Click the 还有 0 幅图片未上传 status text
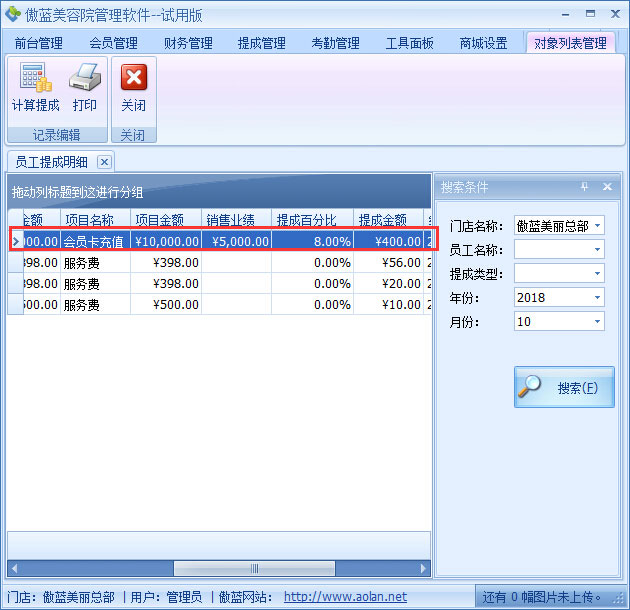Screen dimensions: 630x610 pos(541,597)
